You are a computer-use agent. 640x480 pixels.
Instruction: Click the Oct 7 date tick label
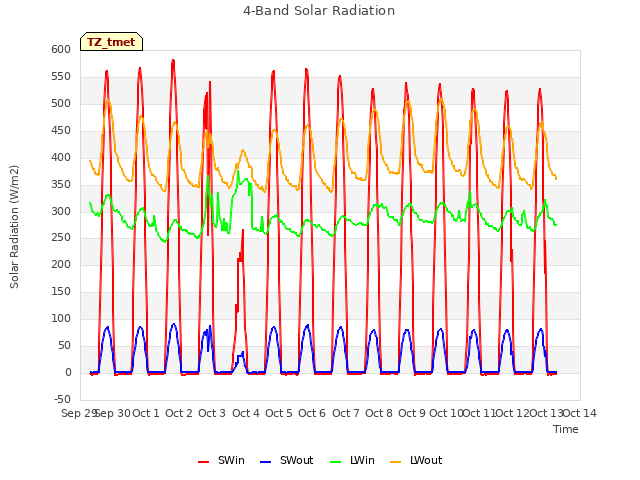[346, 413]
